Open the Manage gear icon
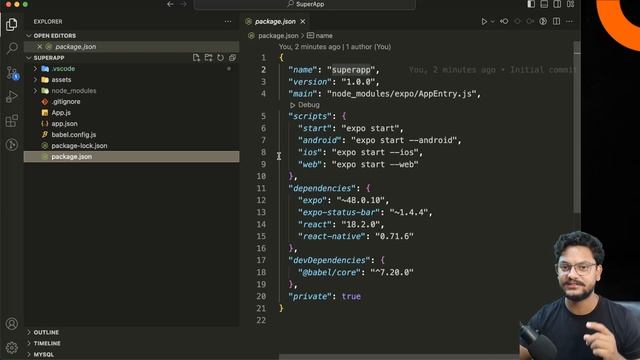The height and width of the screenshot is (360, 640). [x=11, y=347]
